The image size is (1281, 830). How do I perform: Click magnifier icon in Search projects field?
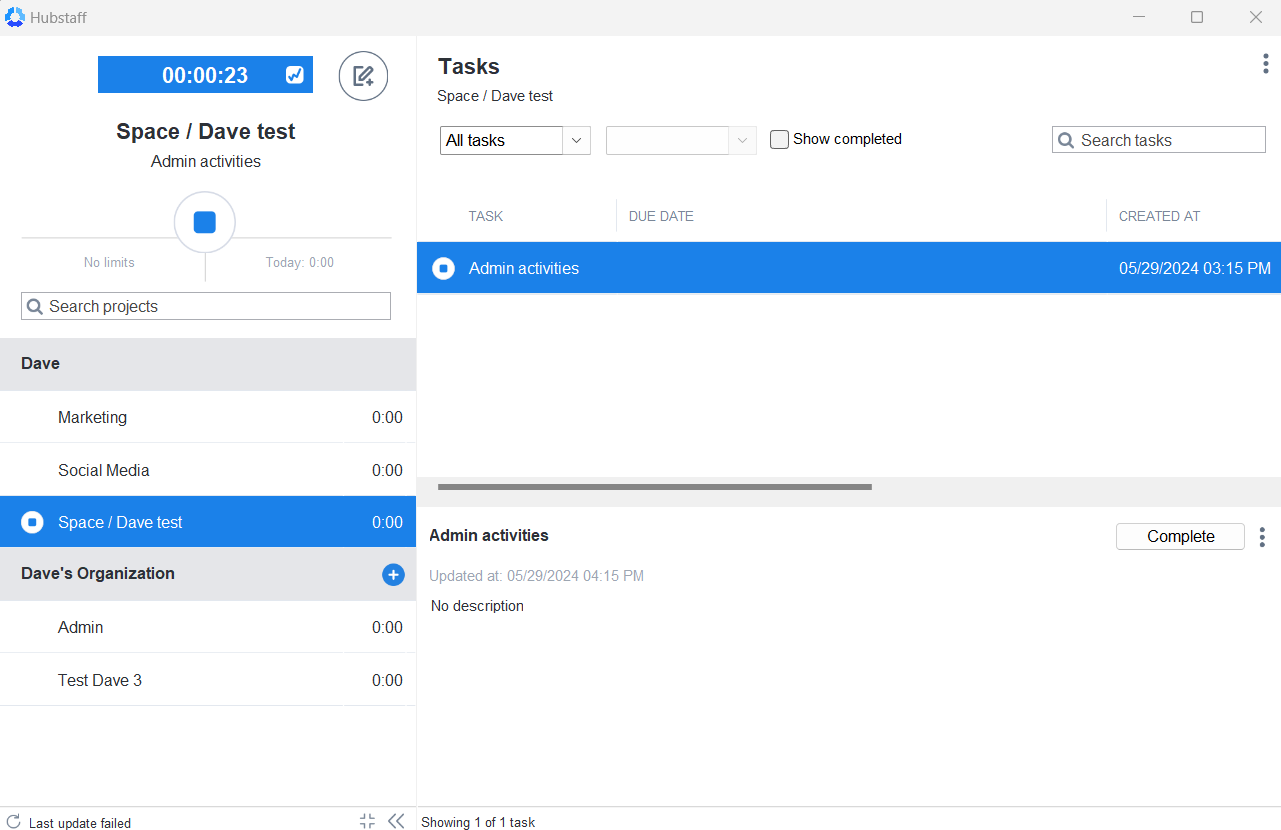[35, 306]
